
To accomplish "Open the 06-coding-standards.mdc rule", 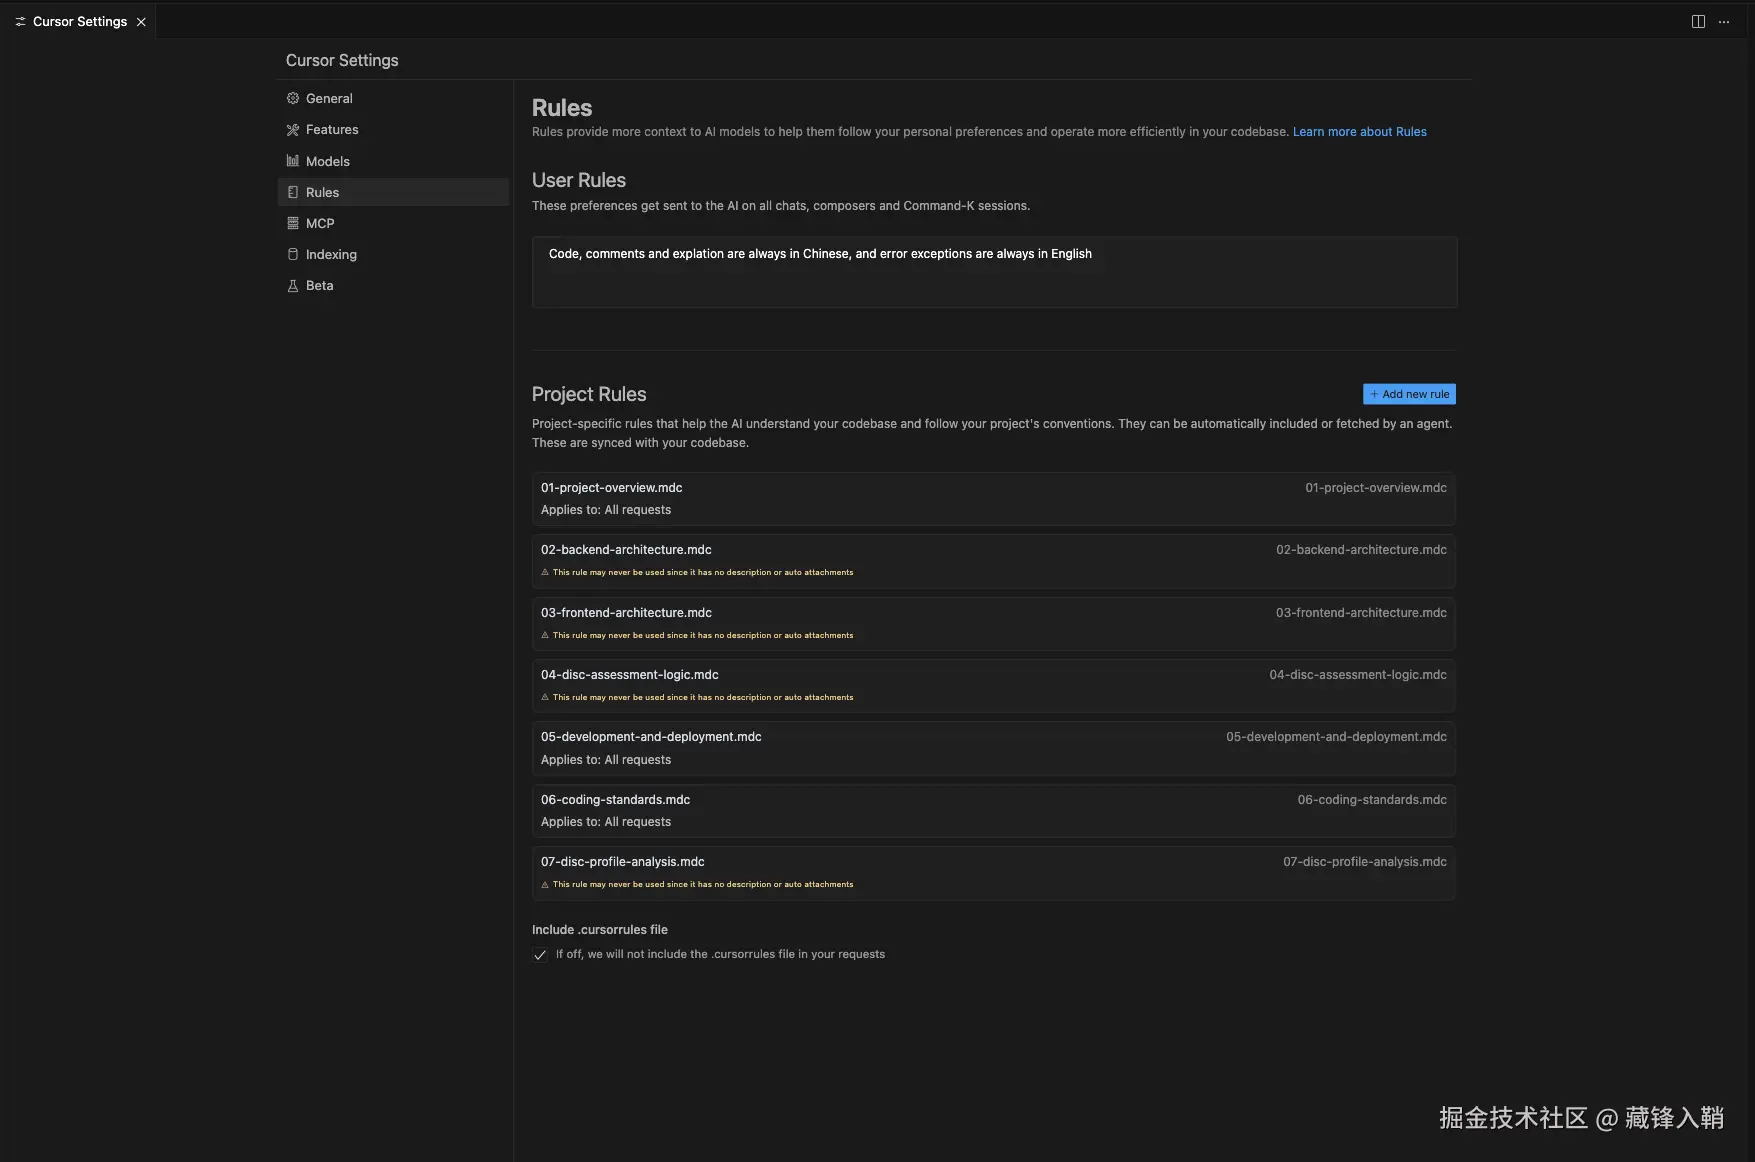I will [993, 810].
